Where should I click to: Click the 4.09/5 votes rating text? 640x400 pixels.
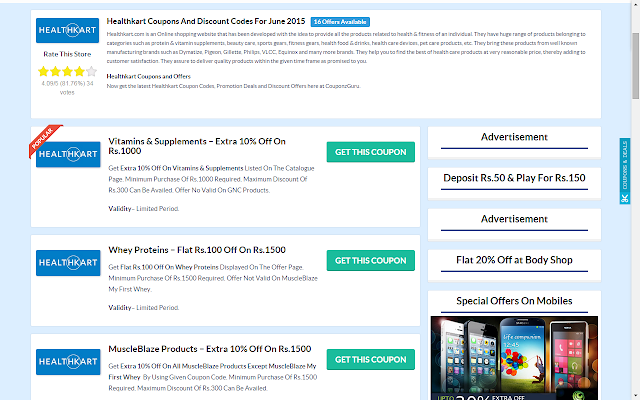67,88
